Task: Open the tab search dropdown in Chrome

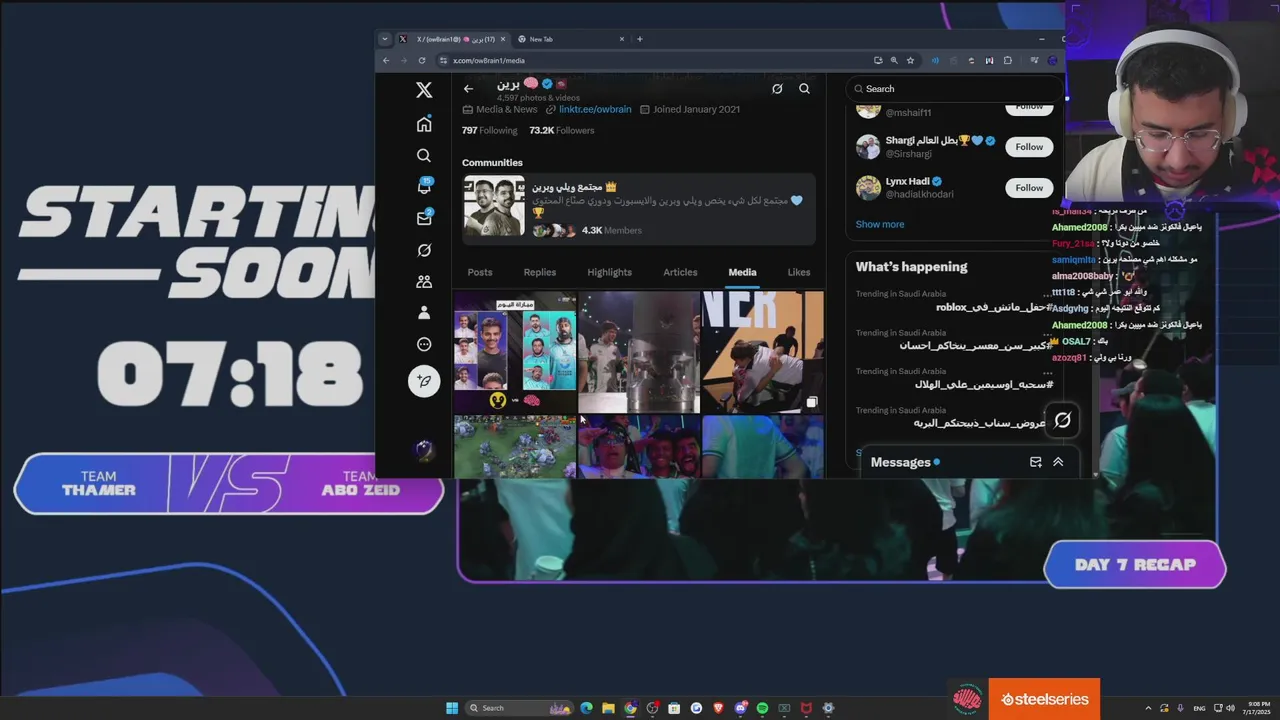Action: [384, 39]
